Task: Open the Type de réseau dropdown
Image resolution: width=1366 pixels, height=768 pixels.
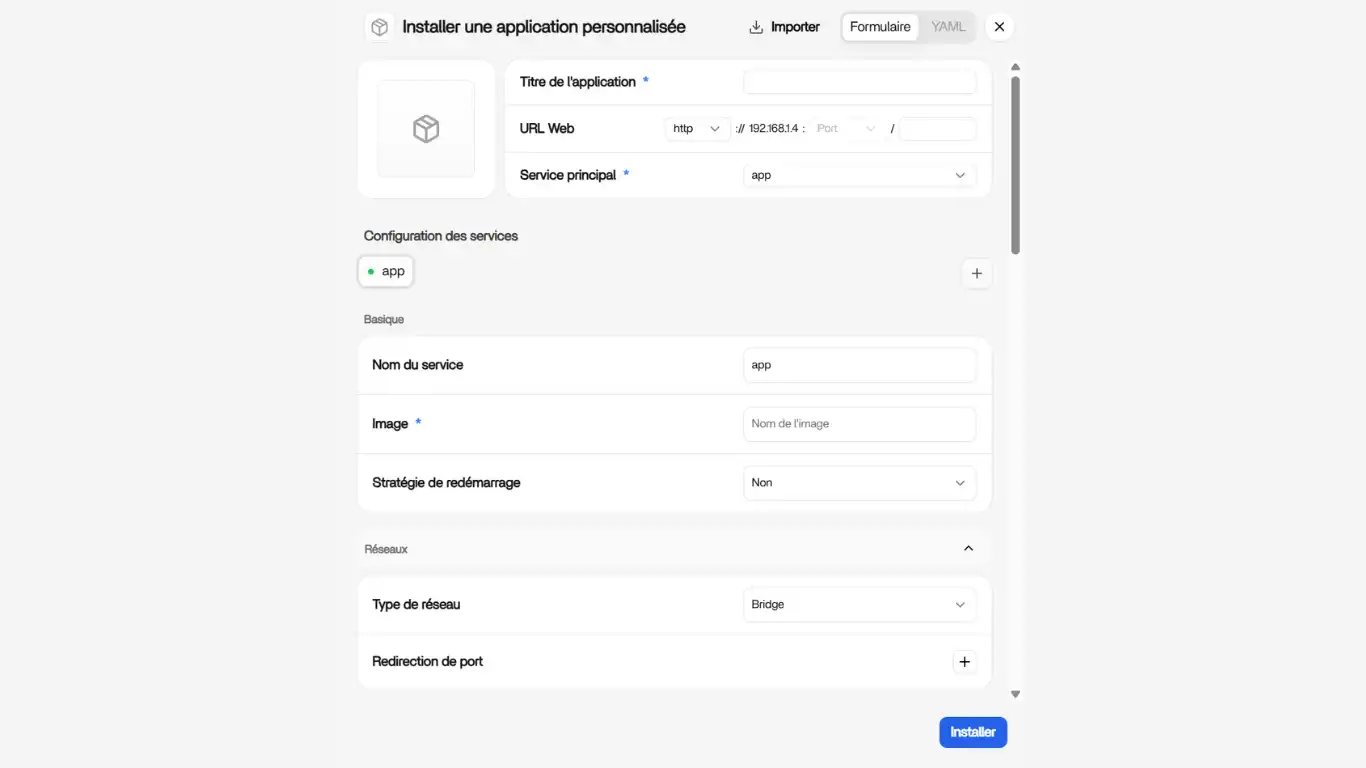Action: (859, 605)
